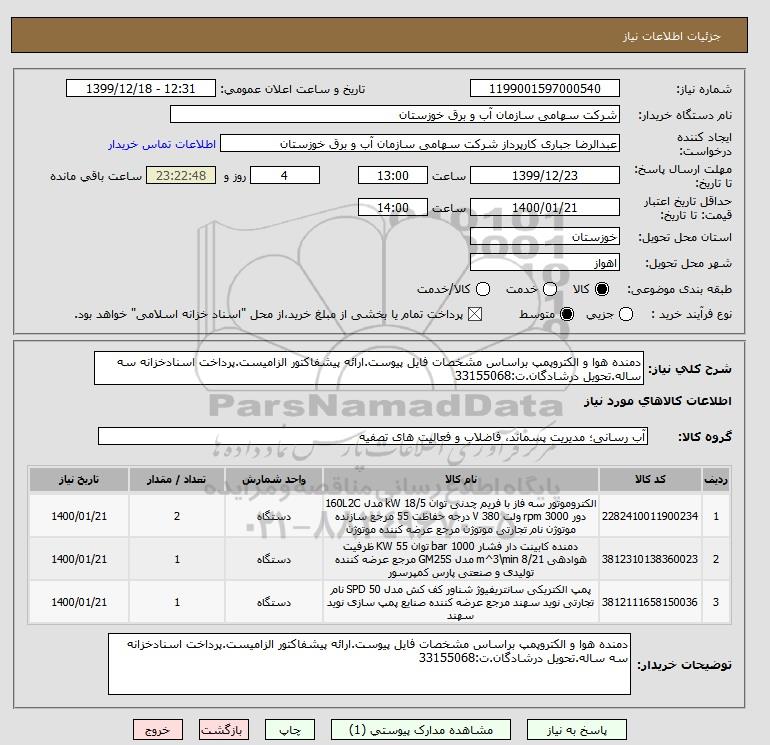Click the شرح کلی نیاز description box
Image resolution: width=770 pixels, height=745 pixels.
pyautogui.click(x=369, y=368)
